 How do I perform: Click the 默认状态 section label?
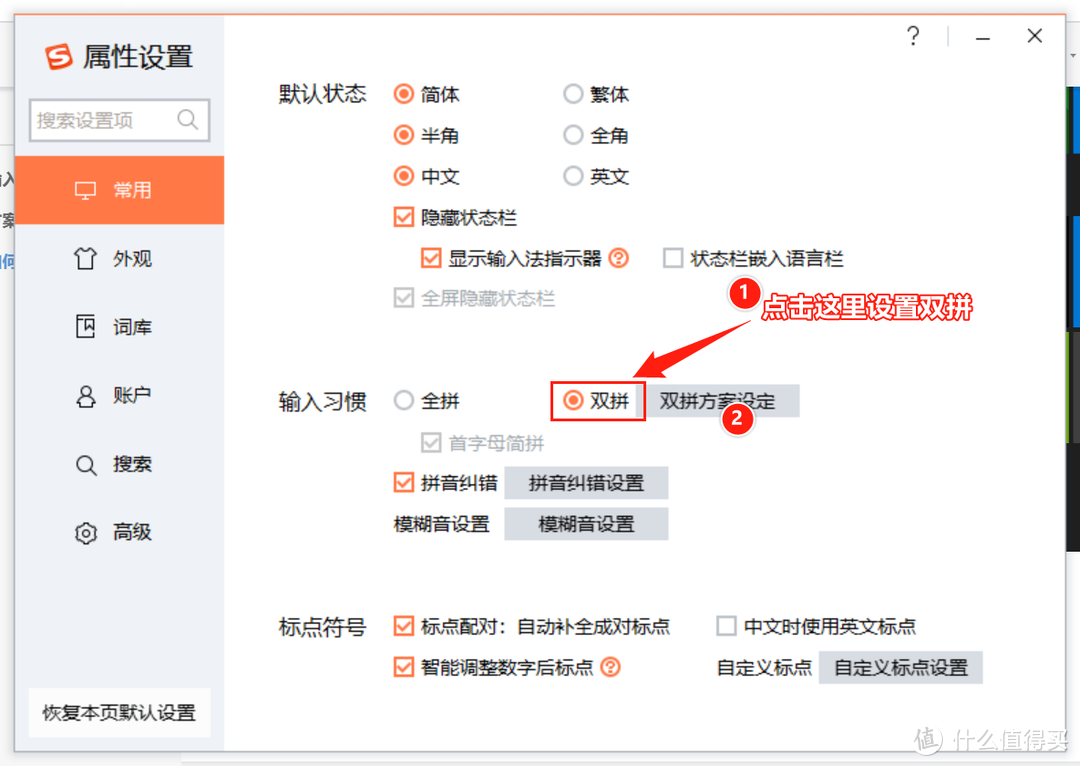(322, 94)
